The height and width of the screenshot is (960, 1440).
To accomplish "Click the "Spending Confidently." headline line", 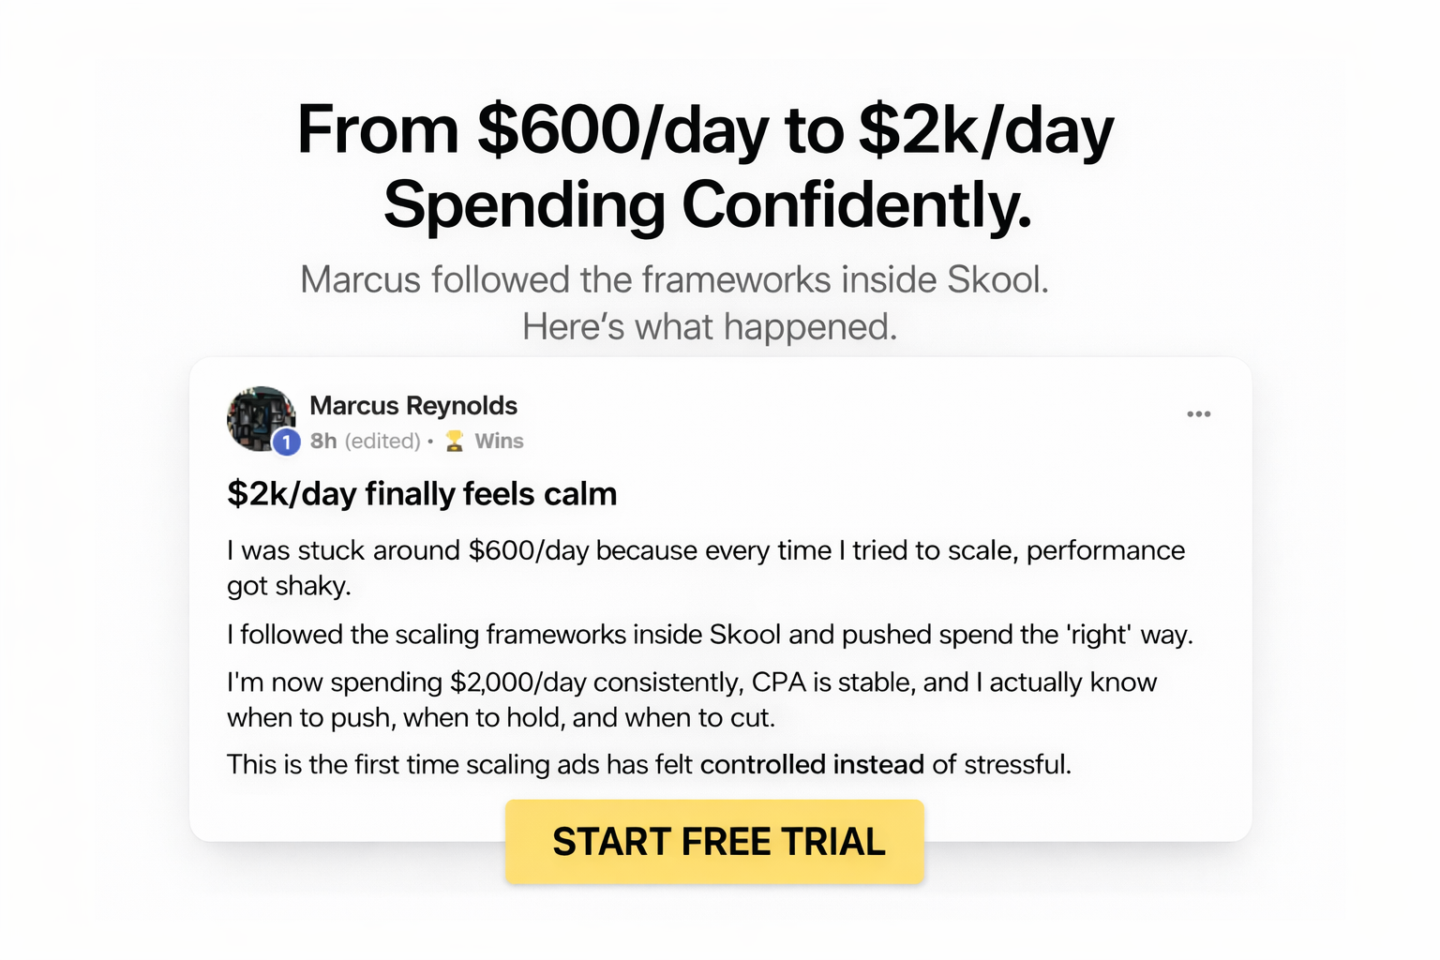I will 707,205.
